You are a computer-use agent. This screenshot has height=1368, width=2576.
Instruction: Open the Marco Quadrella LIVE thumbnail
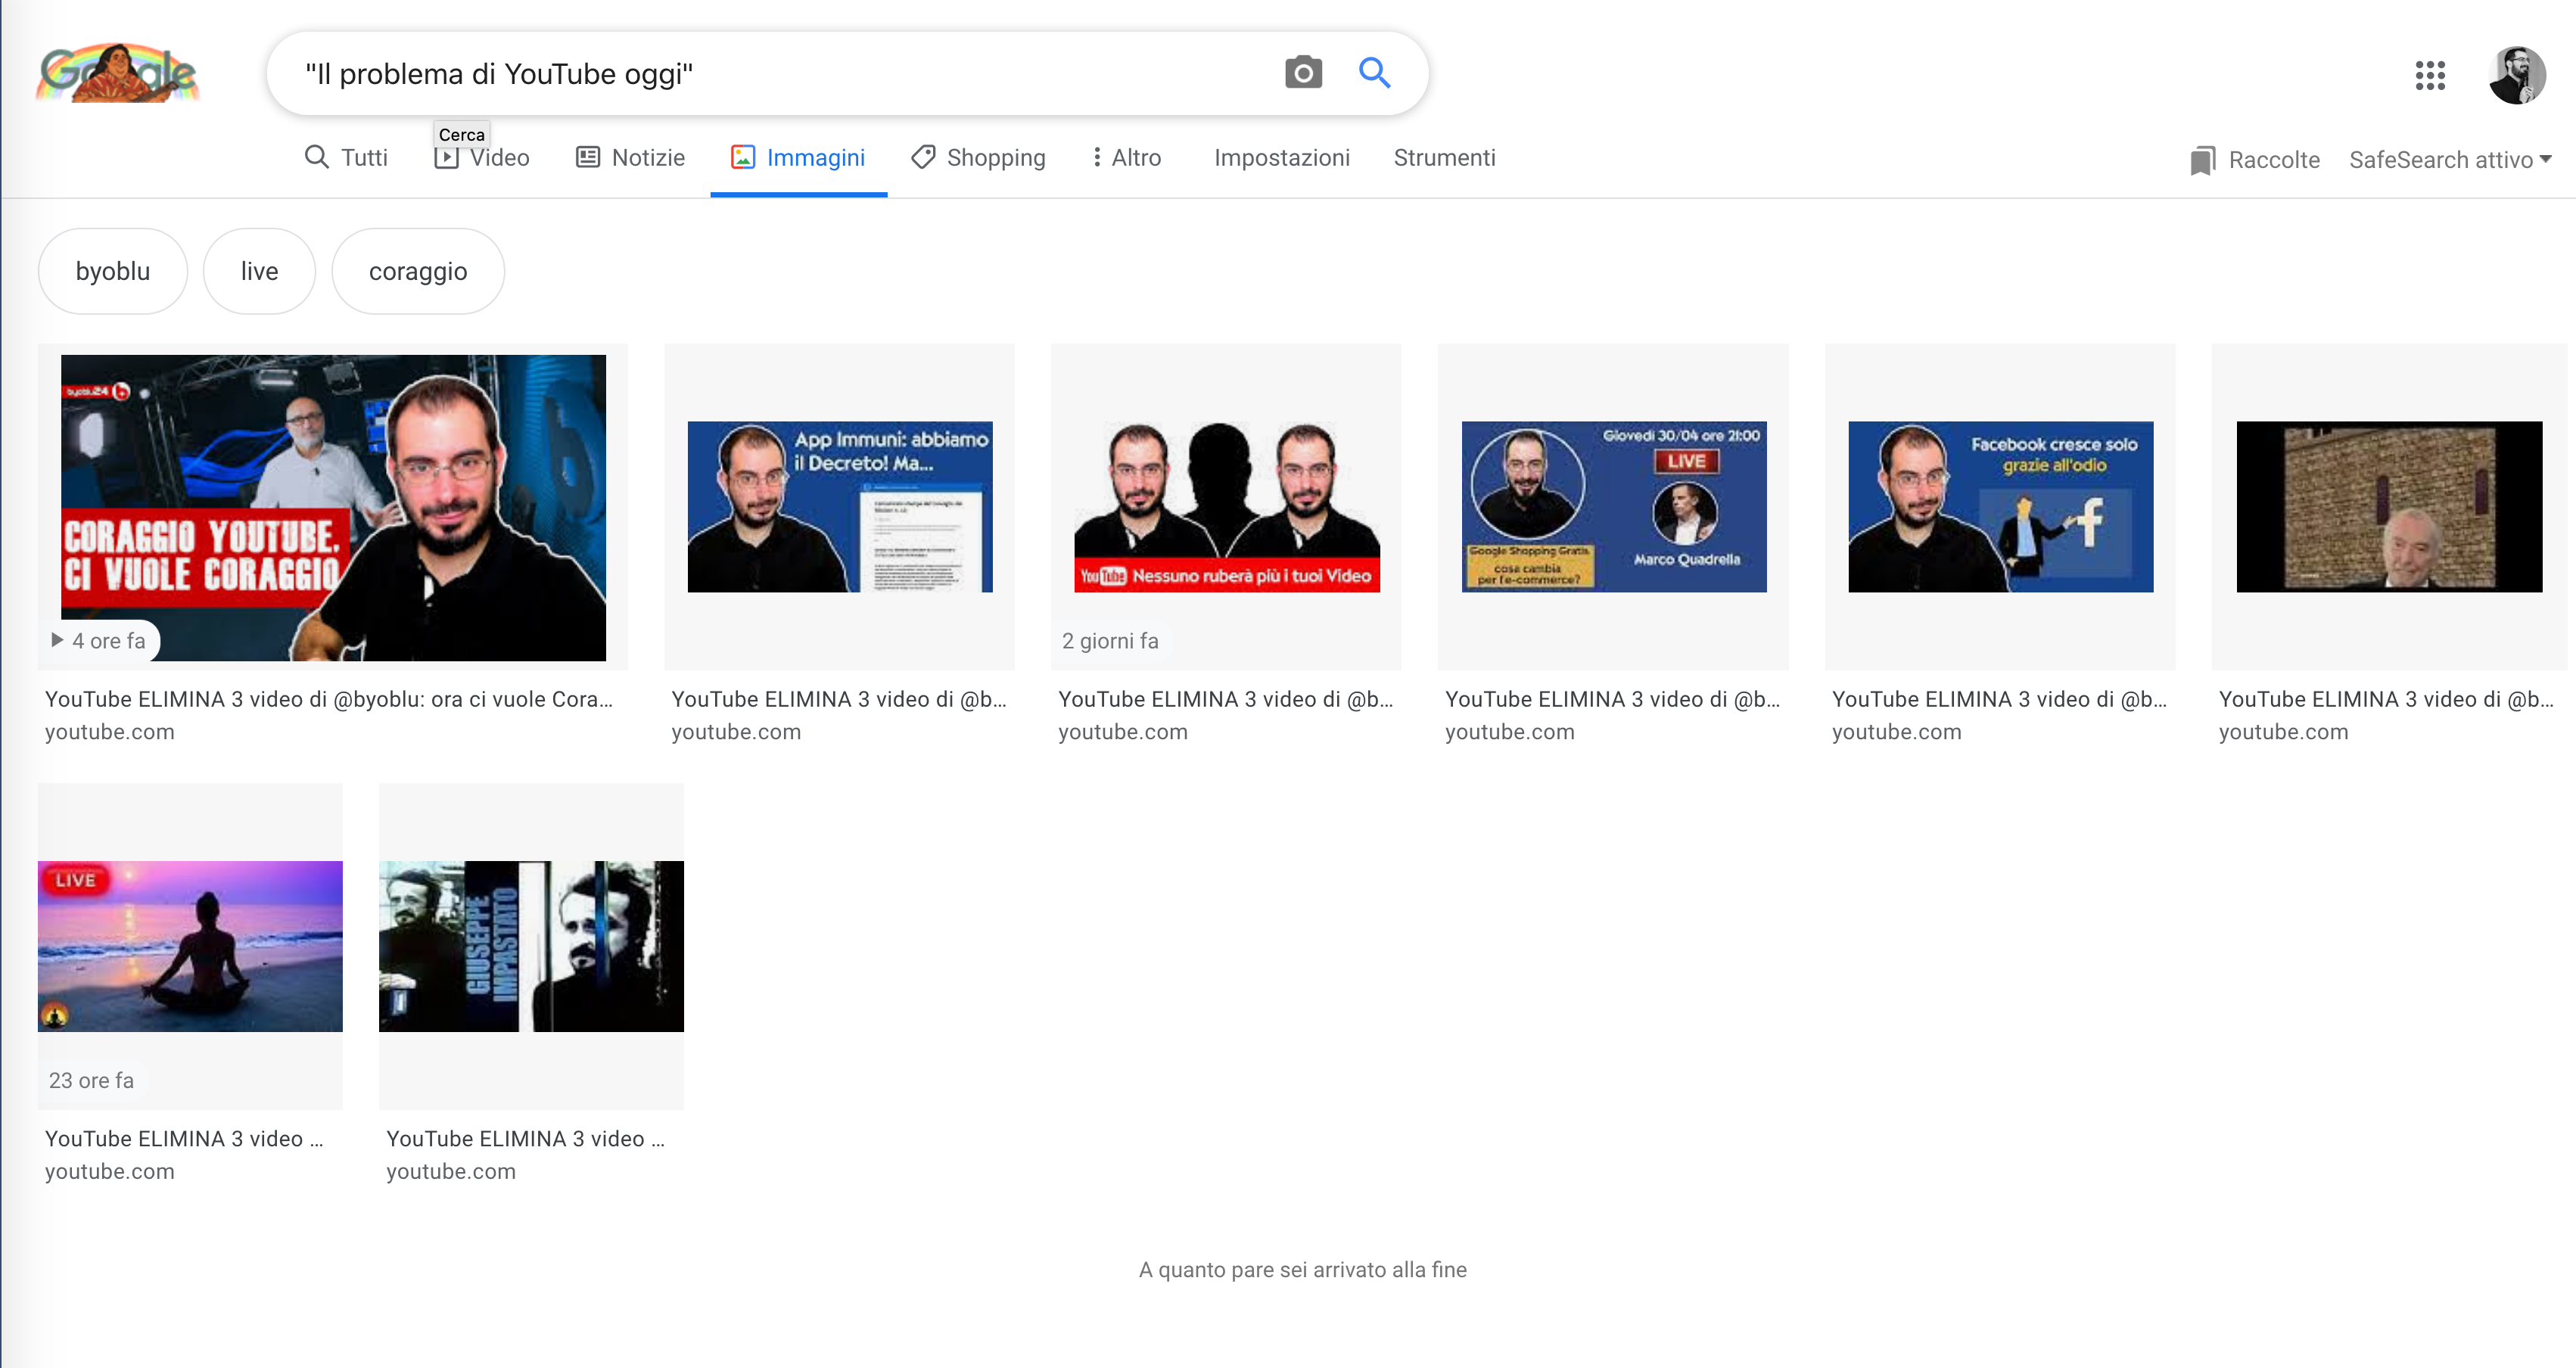[x=1614, y=507]
